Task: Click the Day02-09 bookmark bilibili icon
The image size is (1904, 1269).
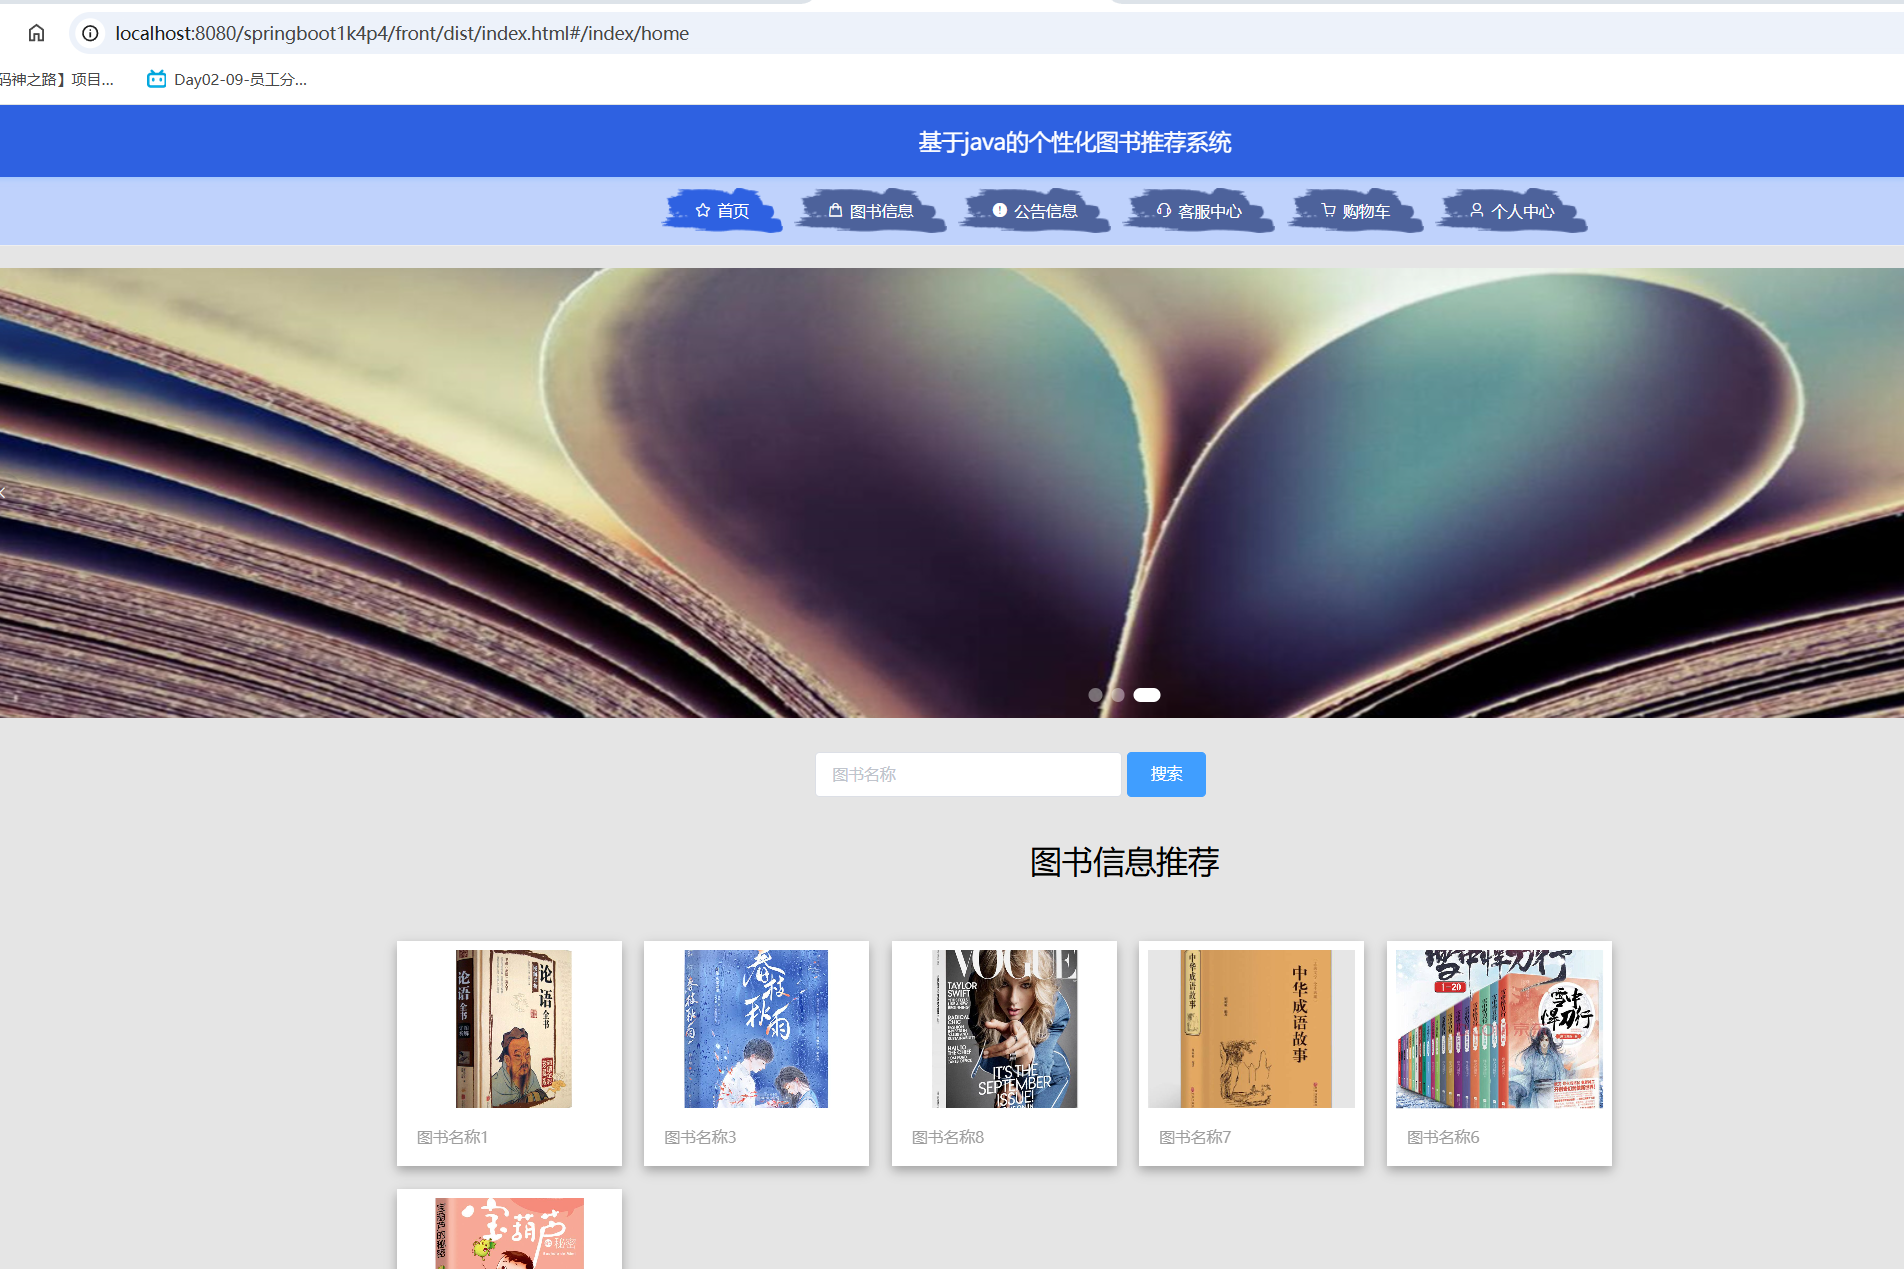Action: pos(156,79)
